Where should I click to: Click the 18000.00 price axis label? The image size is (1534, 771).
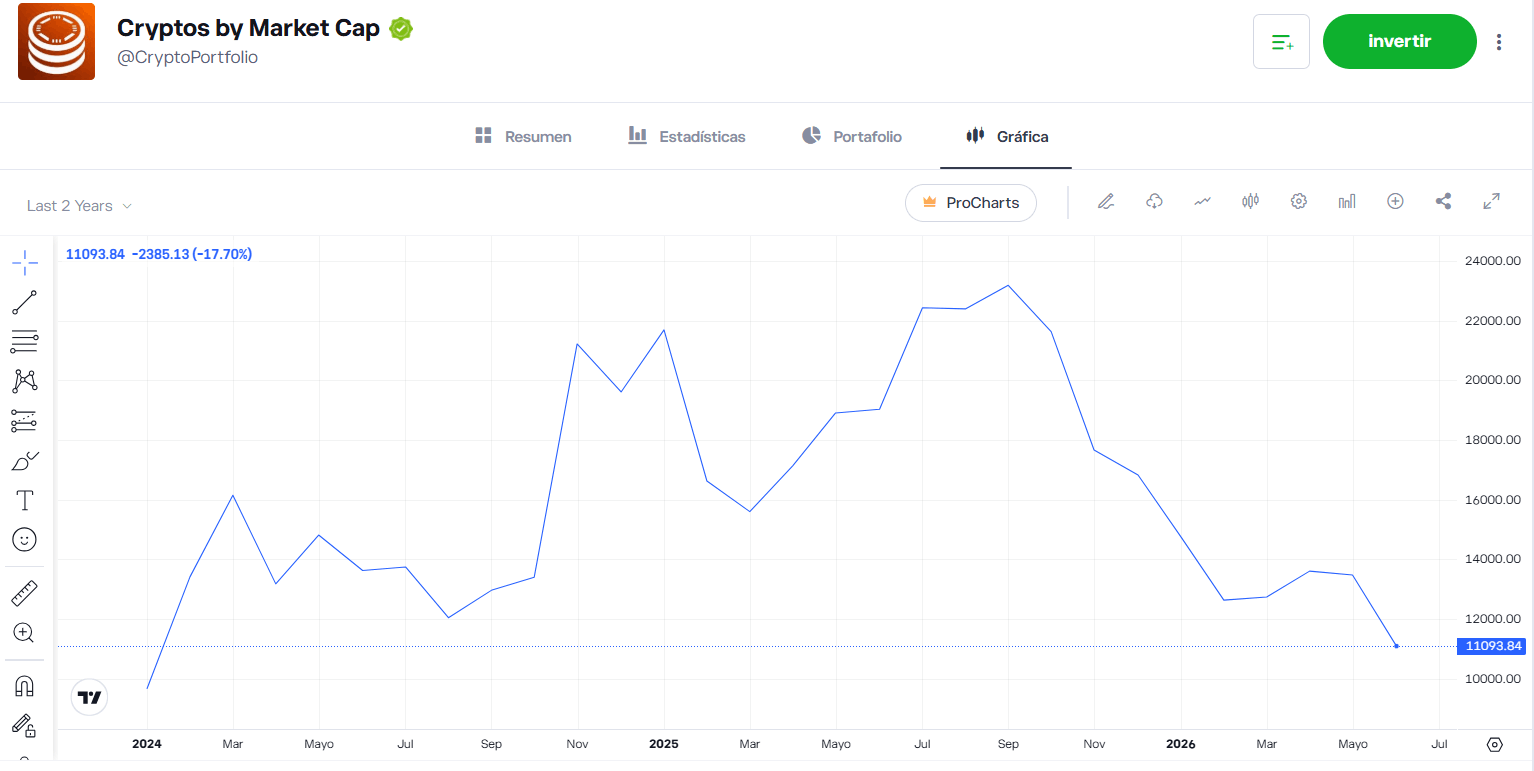[1491, 440]
